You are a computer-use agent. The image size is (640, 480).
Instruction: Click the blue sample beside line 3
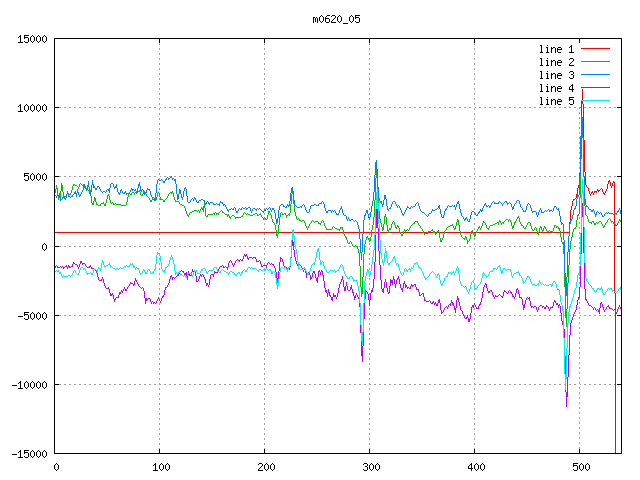pos(595,75)
